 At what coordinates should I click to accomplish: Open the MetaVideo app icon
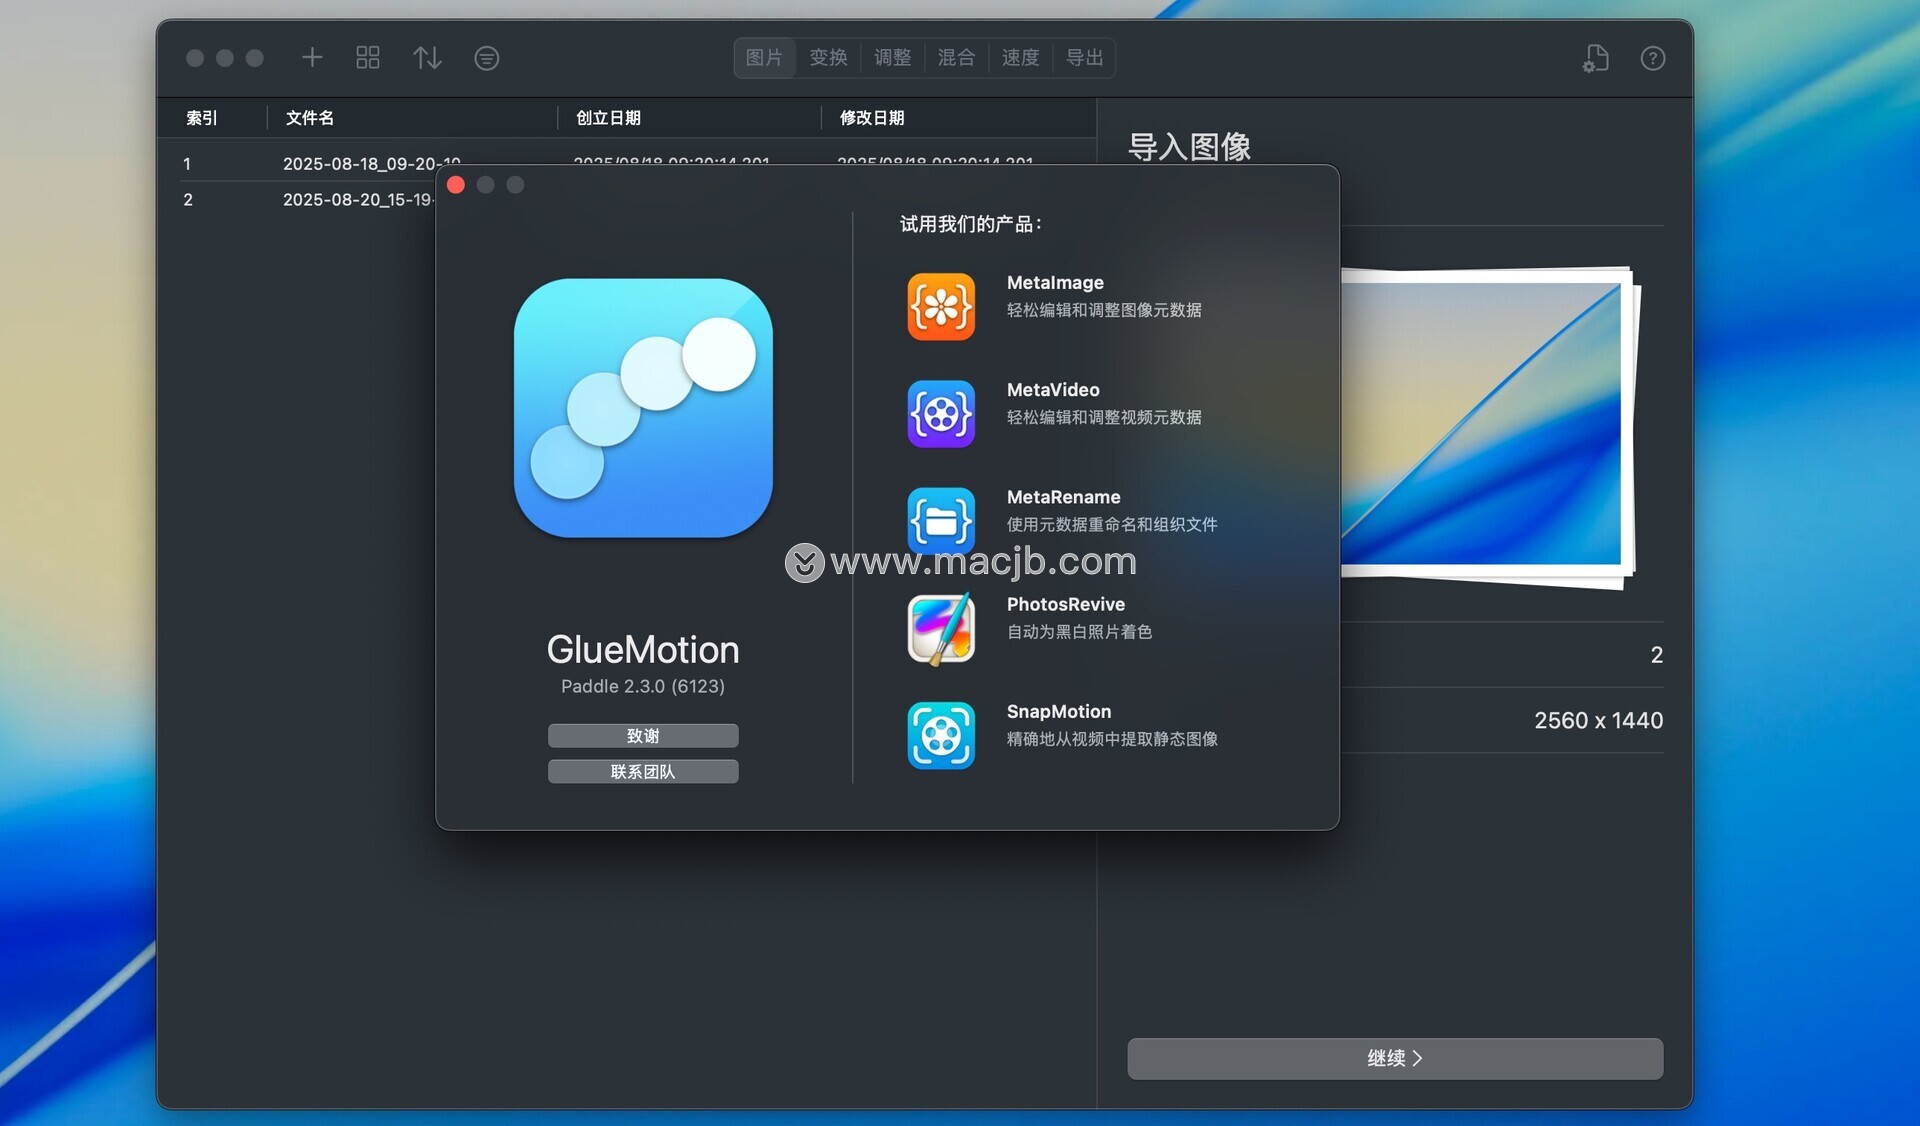940,414
